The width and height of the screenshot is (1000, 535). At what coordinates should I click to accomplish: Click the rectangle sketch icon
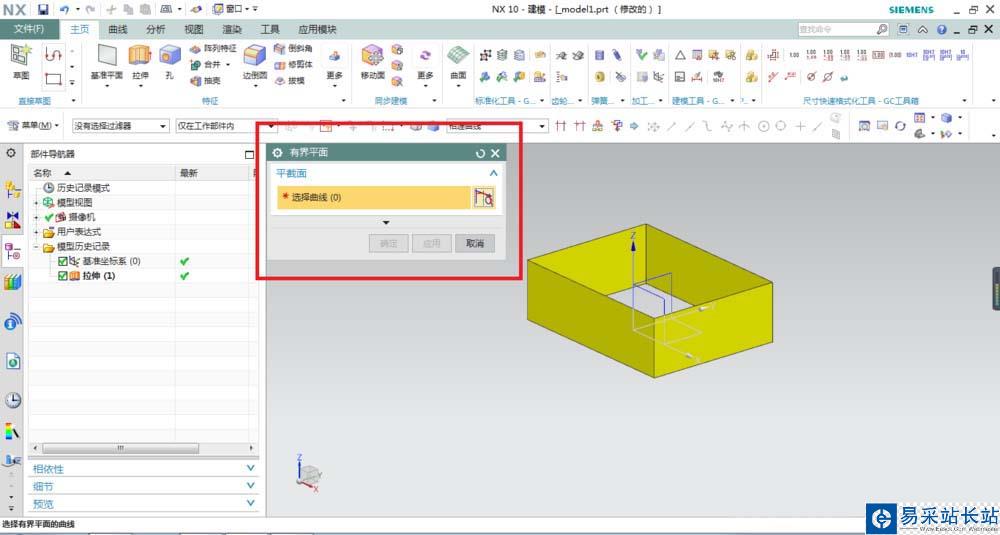(54, 80)
